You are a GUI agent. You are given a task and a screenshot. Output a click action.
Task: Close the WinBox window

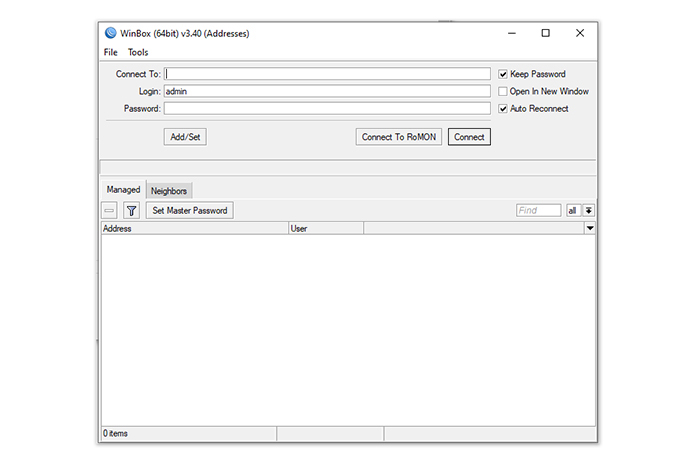(580, 33)
